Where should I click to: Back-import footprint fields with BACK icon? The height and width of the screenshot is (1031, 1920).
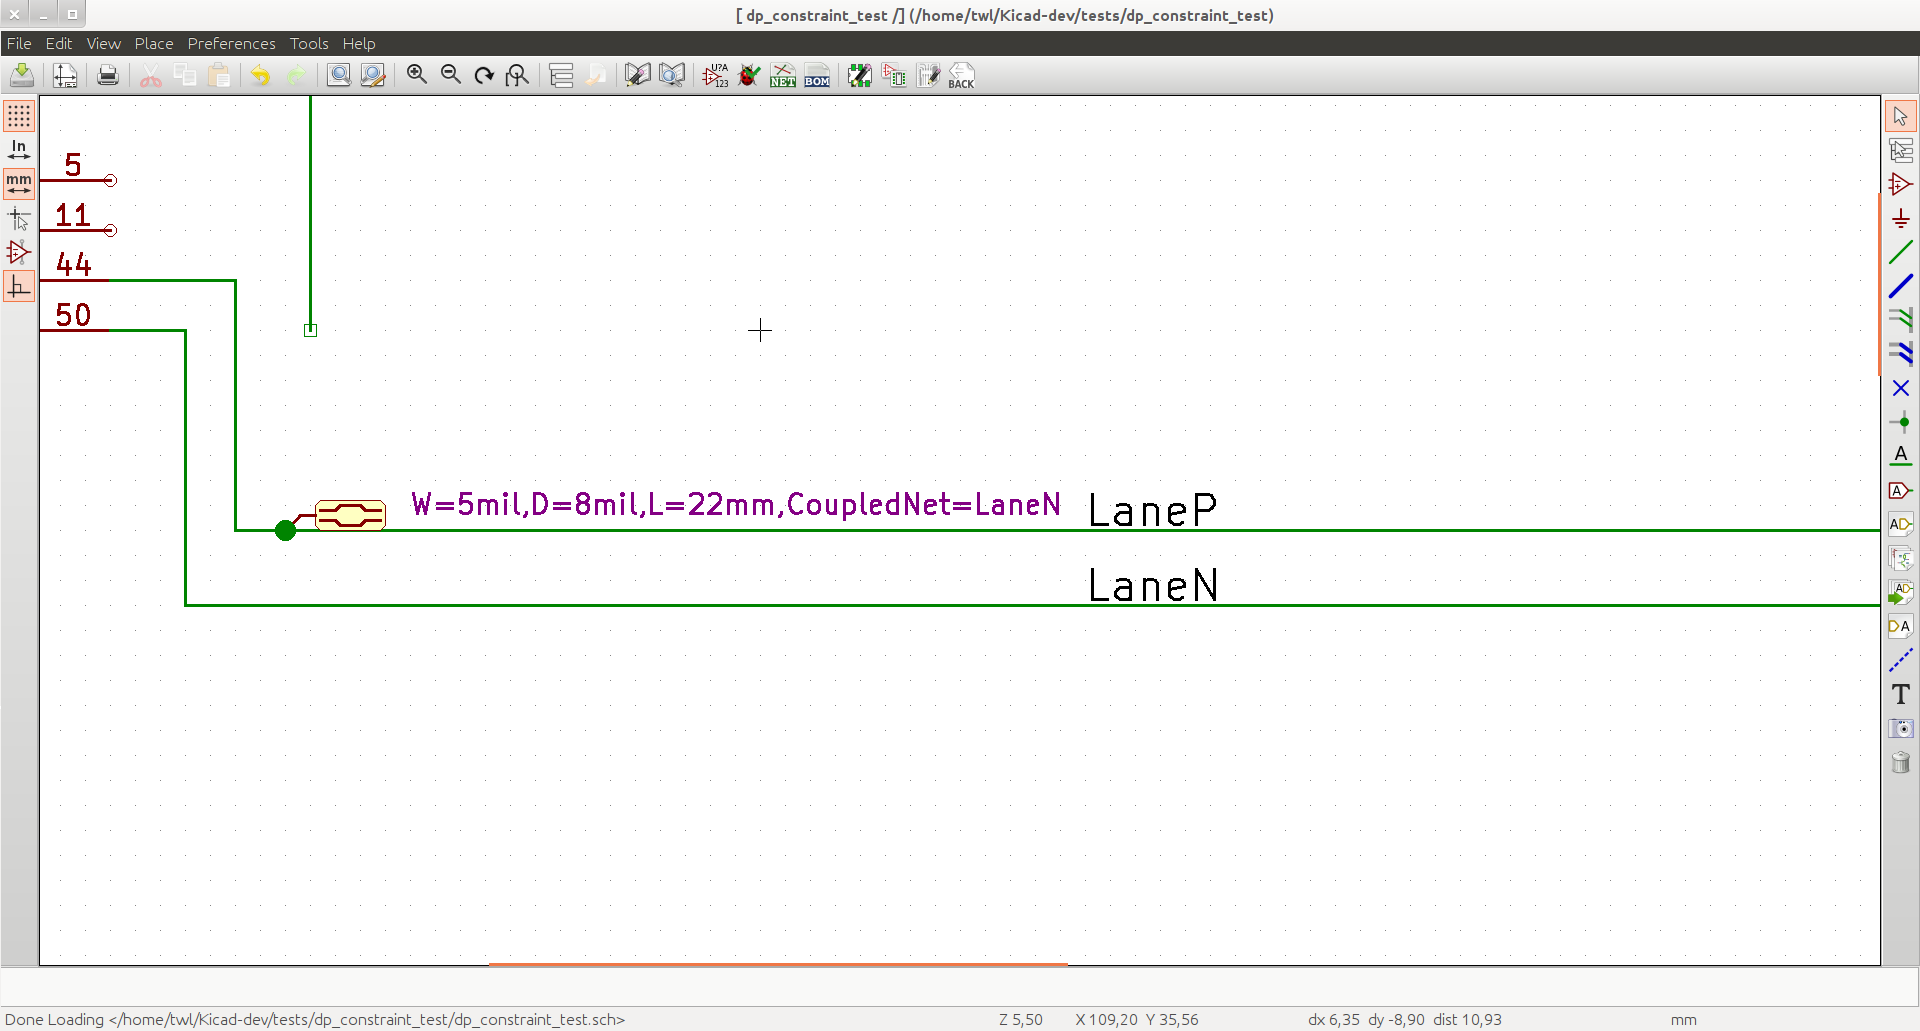[x=962, y=75]
